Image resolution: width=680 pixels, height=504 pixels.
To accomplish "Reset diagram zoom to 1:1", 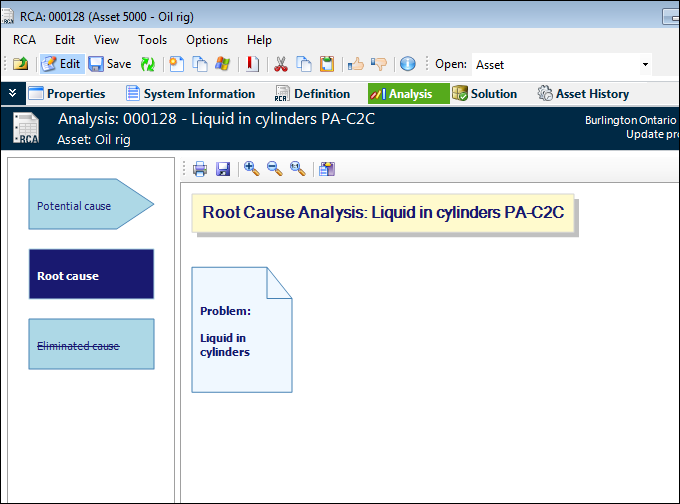I will click(298, 169).
